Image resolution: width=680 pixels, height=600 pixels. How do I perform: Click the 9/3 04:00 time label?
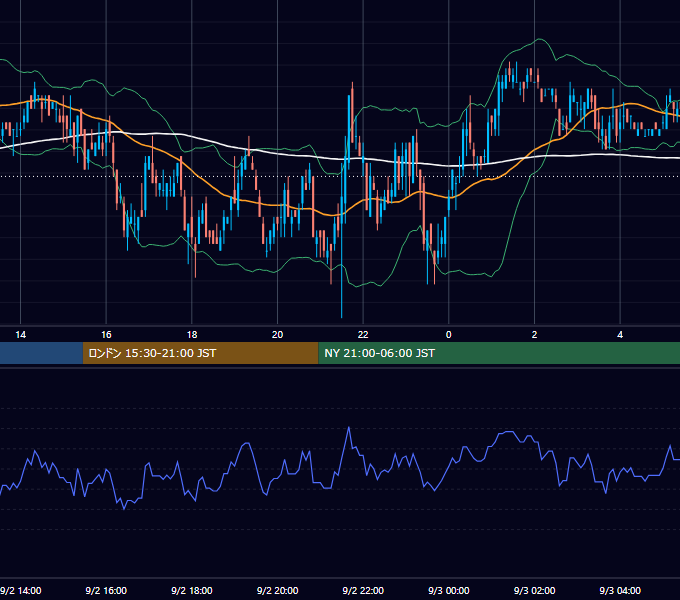[x=620, y=590]
